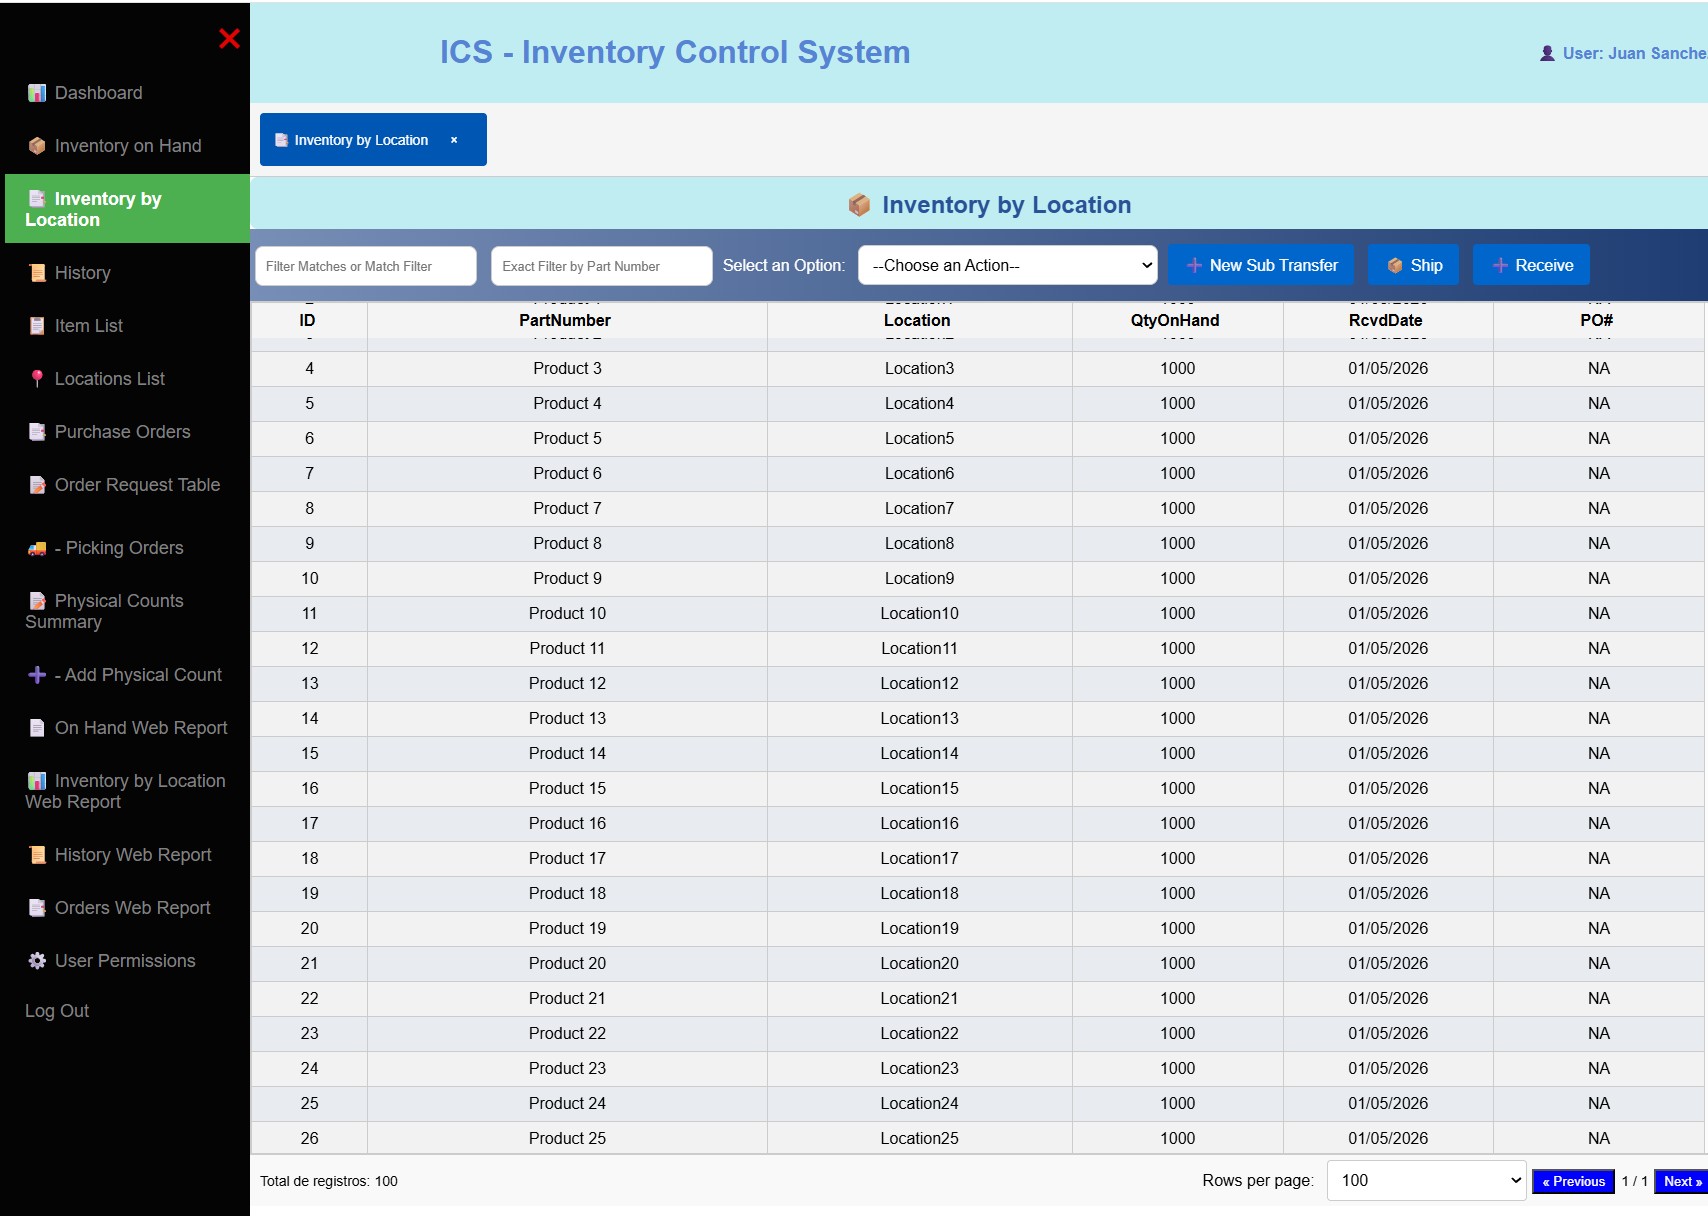1708x1216 pixels.
Task: Open the Choose an Action dropdown
Action: tap(1007, 266)
